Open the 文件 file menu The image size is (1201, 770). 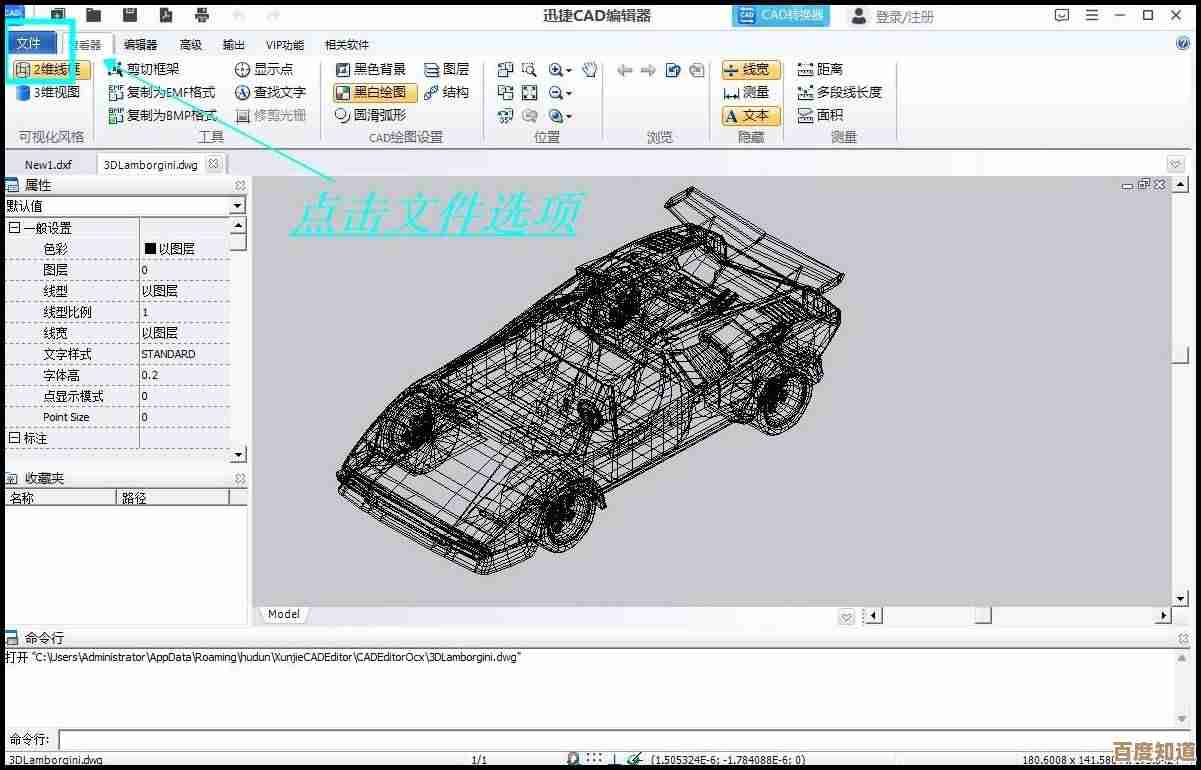31,42
